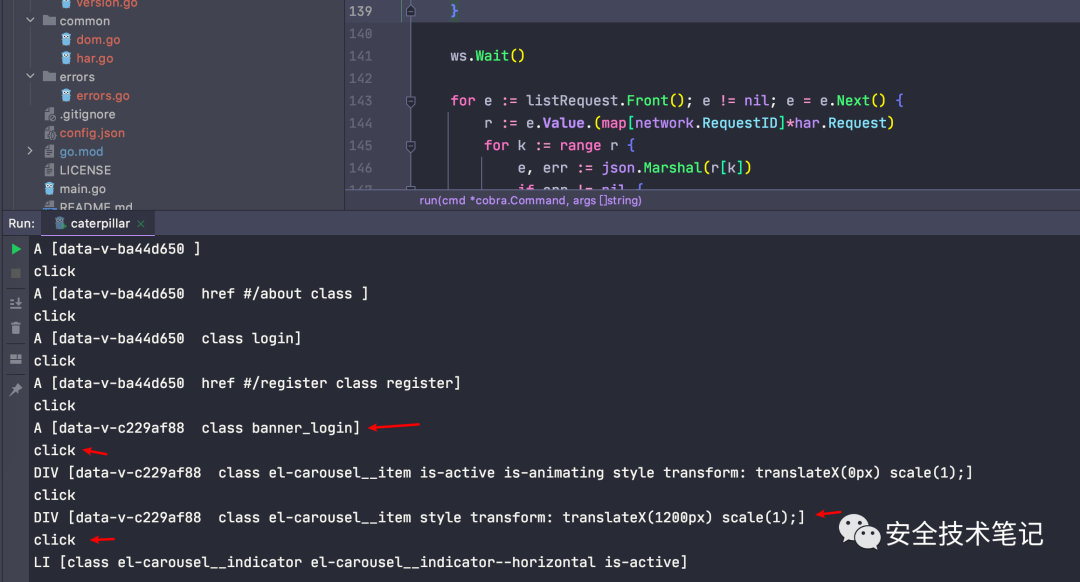Pin the Run tab with pin icon

(x=16, y=390)
